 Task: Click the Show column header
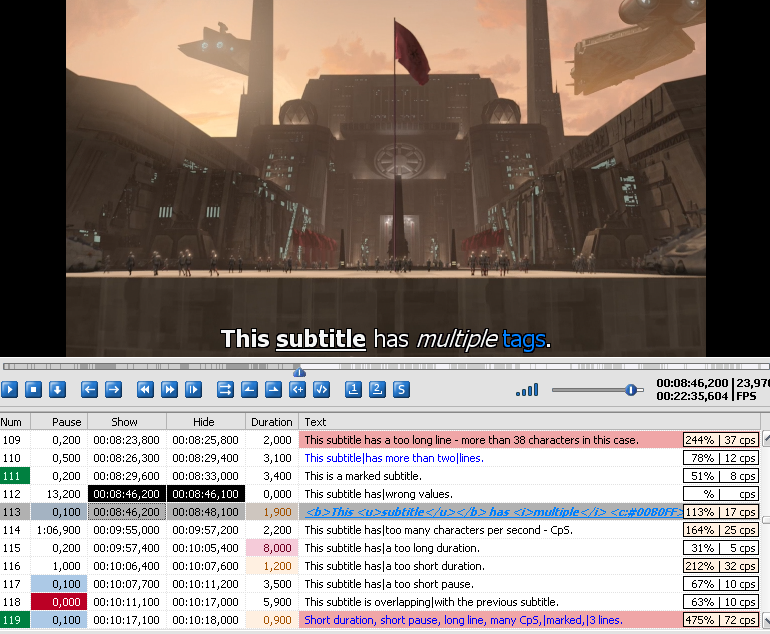(x=127, y=422)
